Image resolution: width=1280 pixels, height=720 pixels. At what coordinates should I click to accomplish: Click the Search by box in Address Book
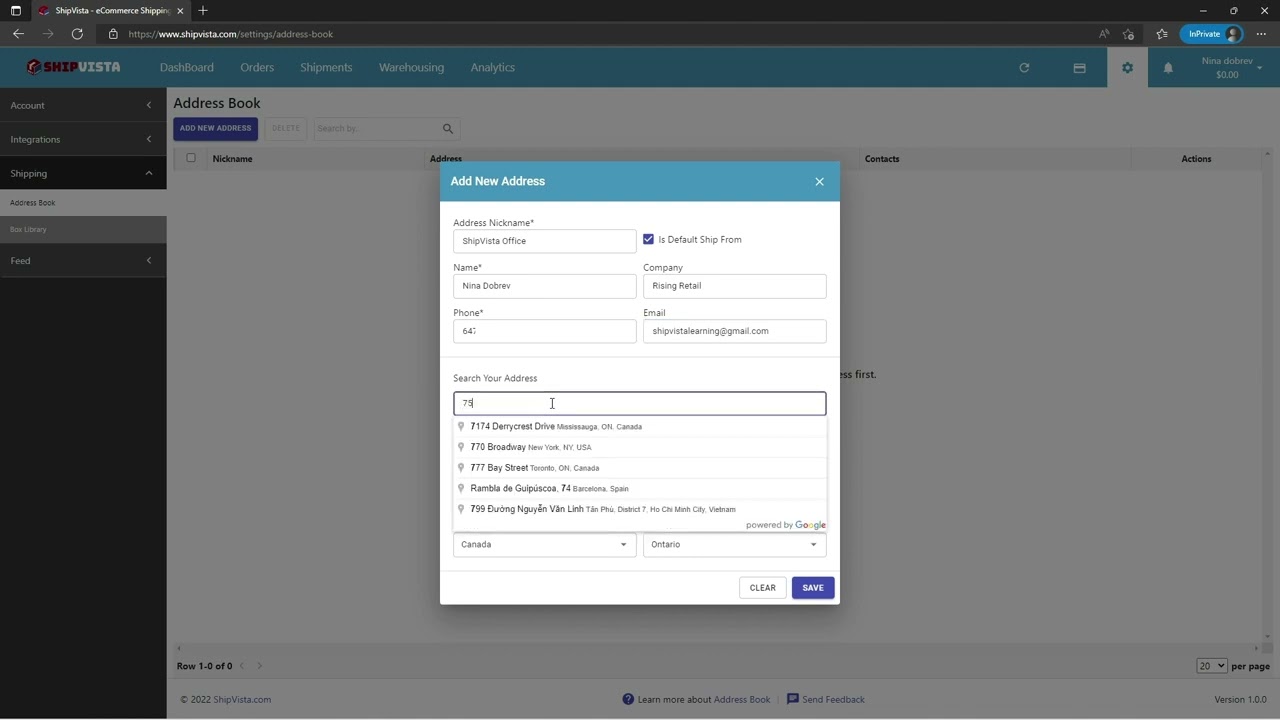tap(377, 128)
